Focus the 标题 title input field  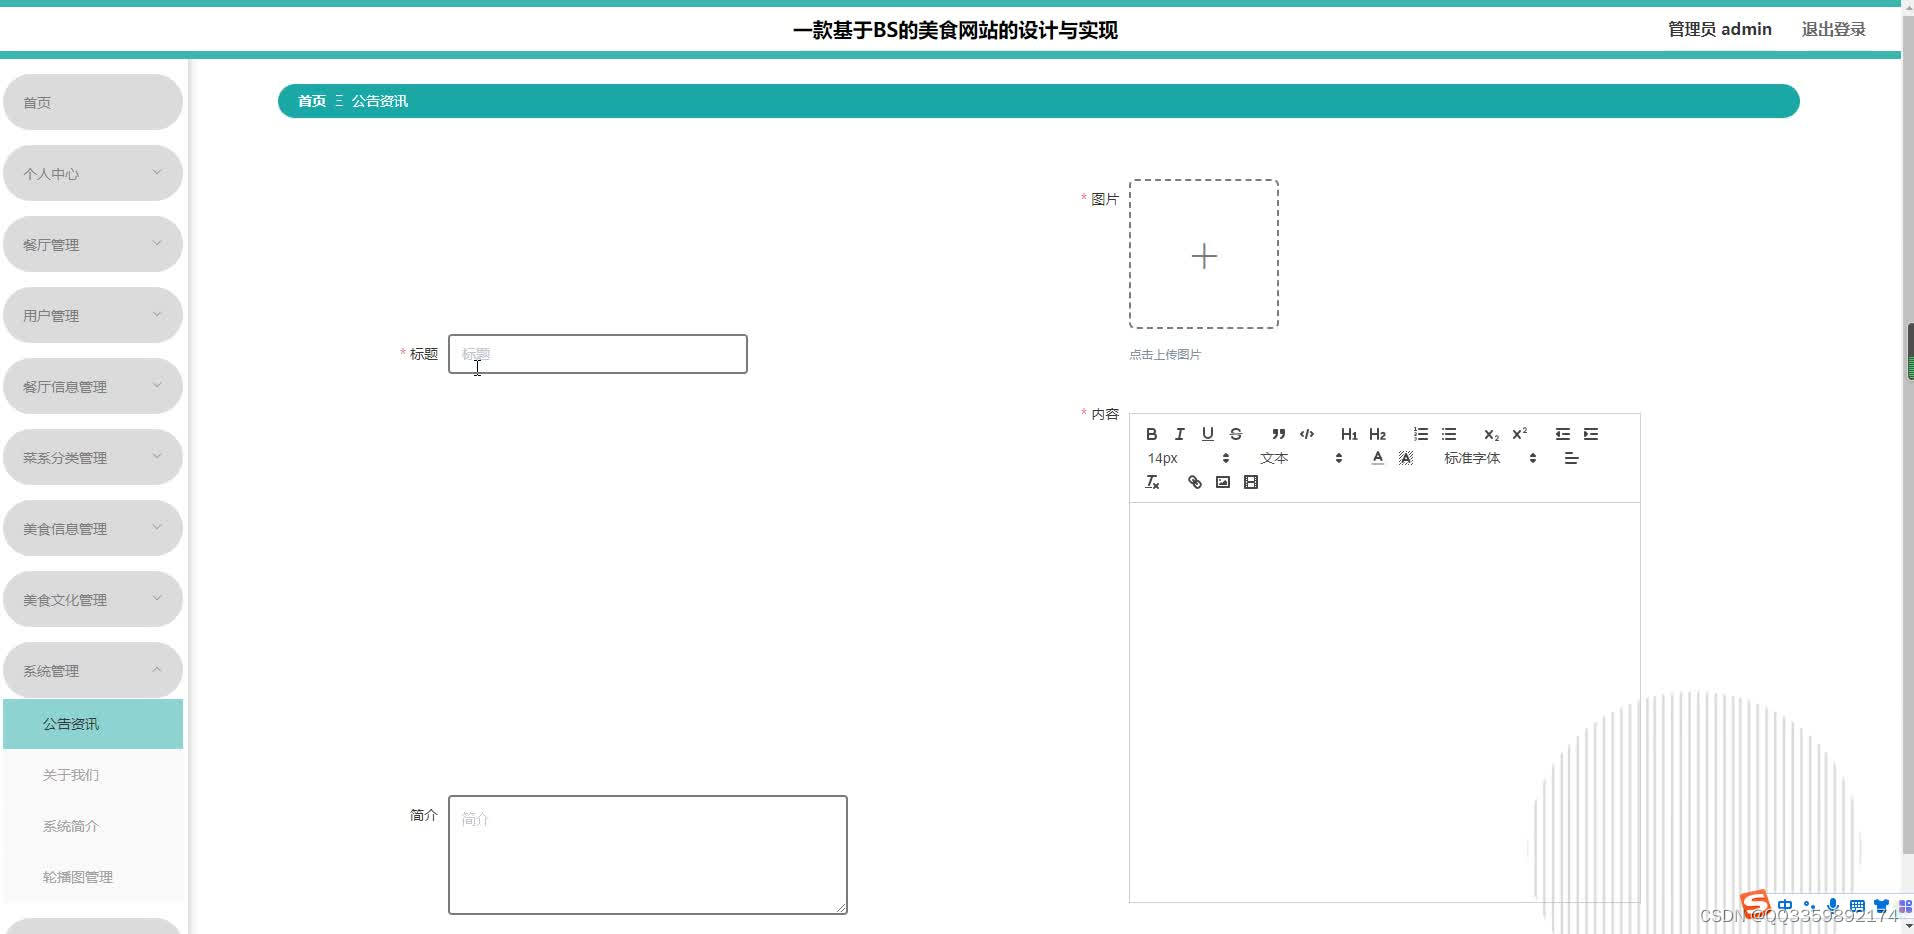tap(598, 354)
